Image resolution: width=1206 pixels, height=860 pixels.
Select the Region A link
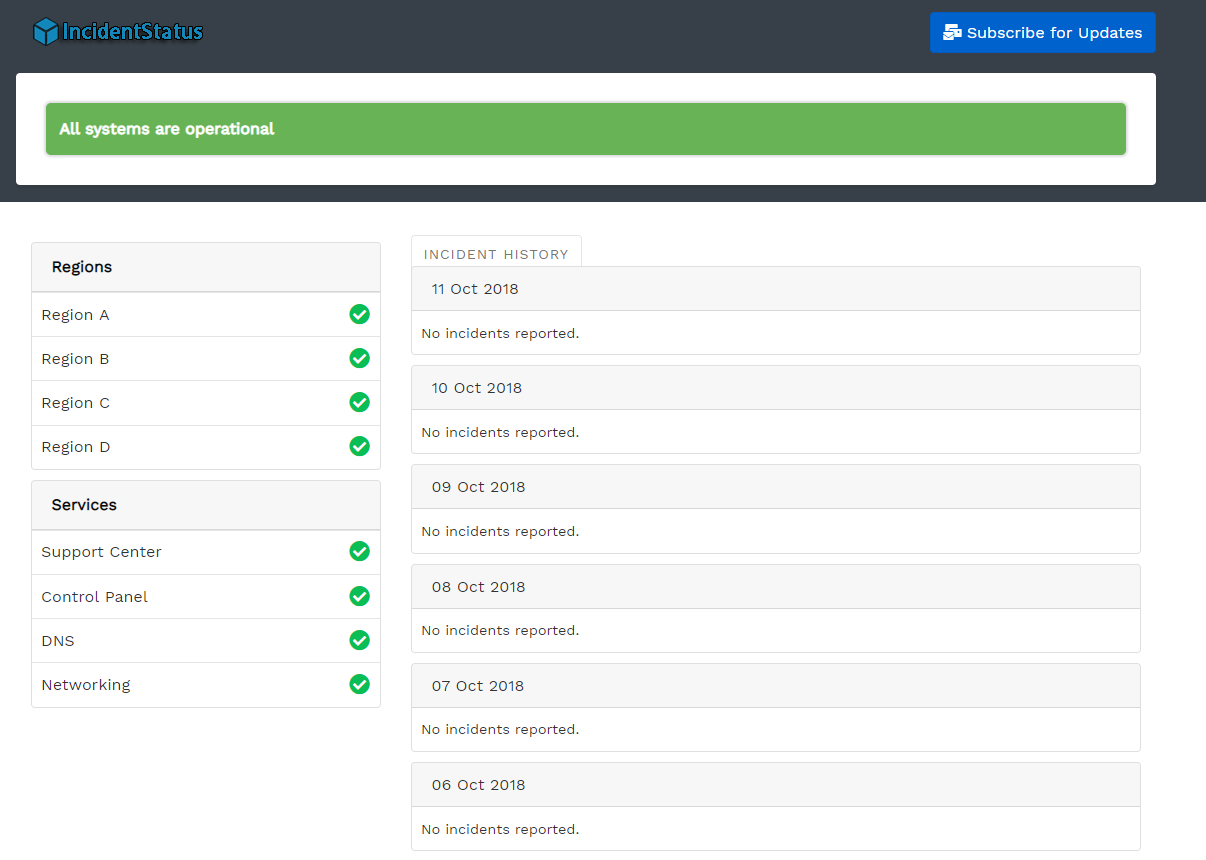pyautogui.click(x=75, y=314)
